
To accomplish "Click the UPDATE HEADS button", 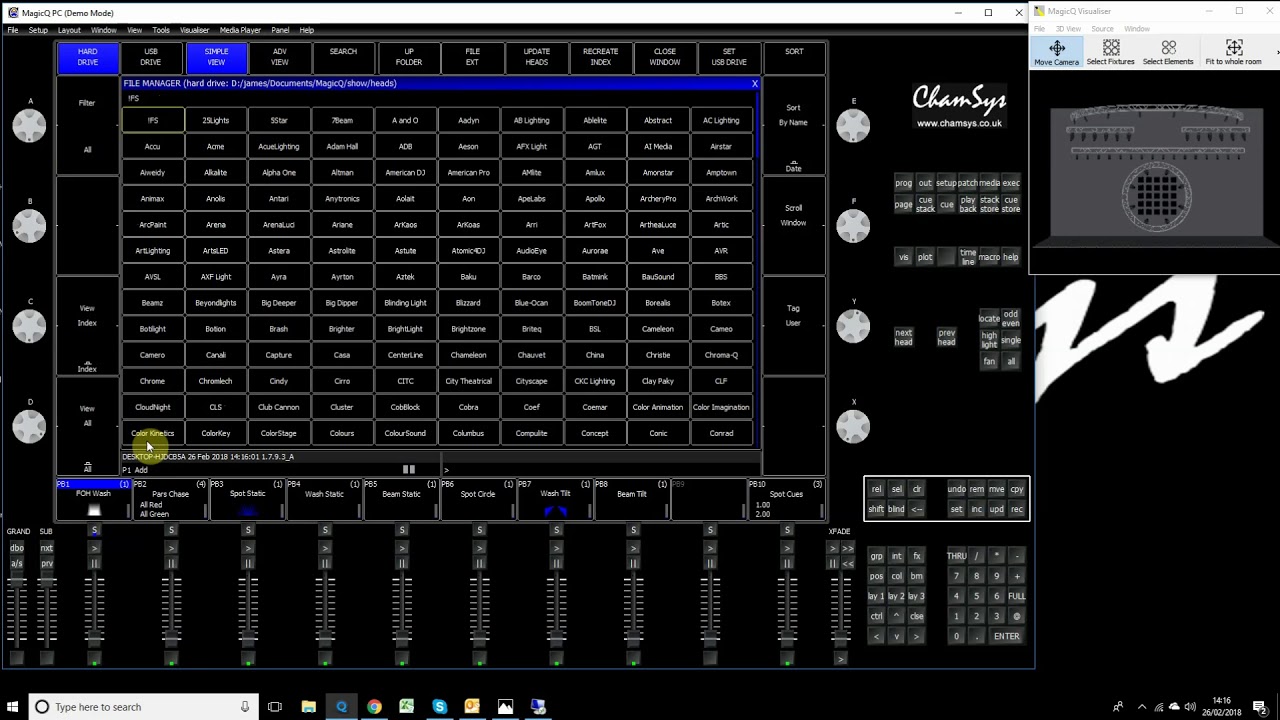I will pyautogui.click(x=536, y=57).
